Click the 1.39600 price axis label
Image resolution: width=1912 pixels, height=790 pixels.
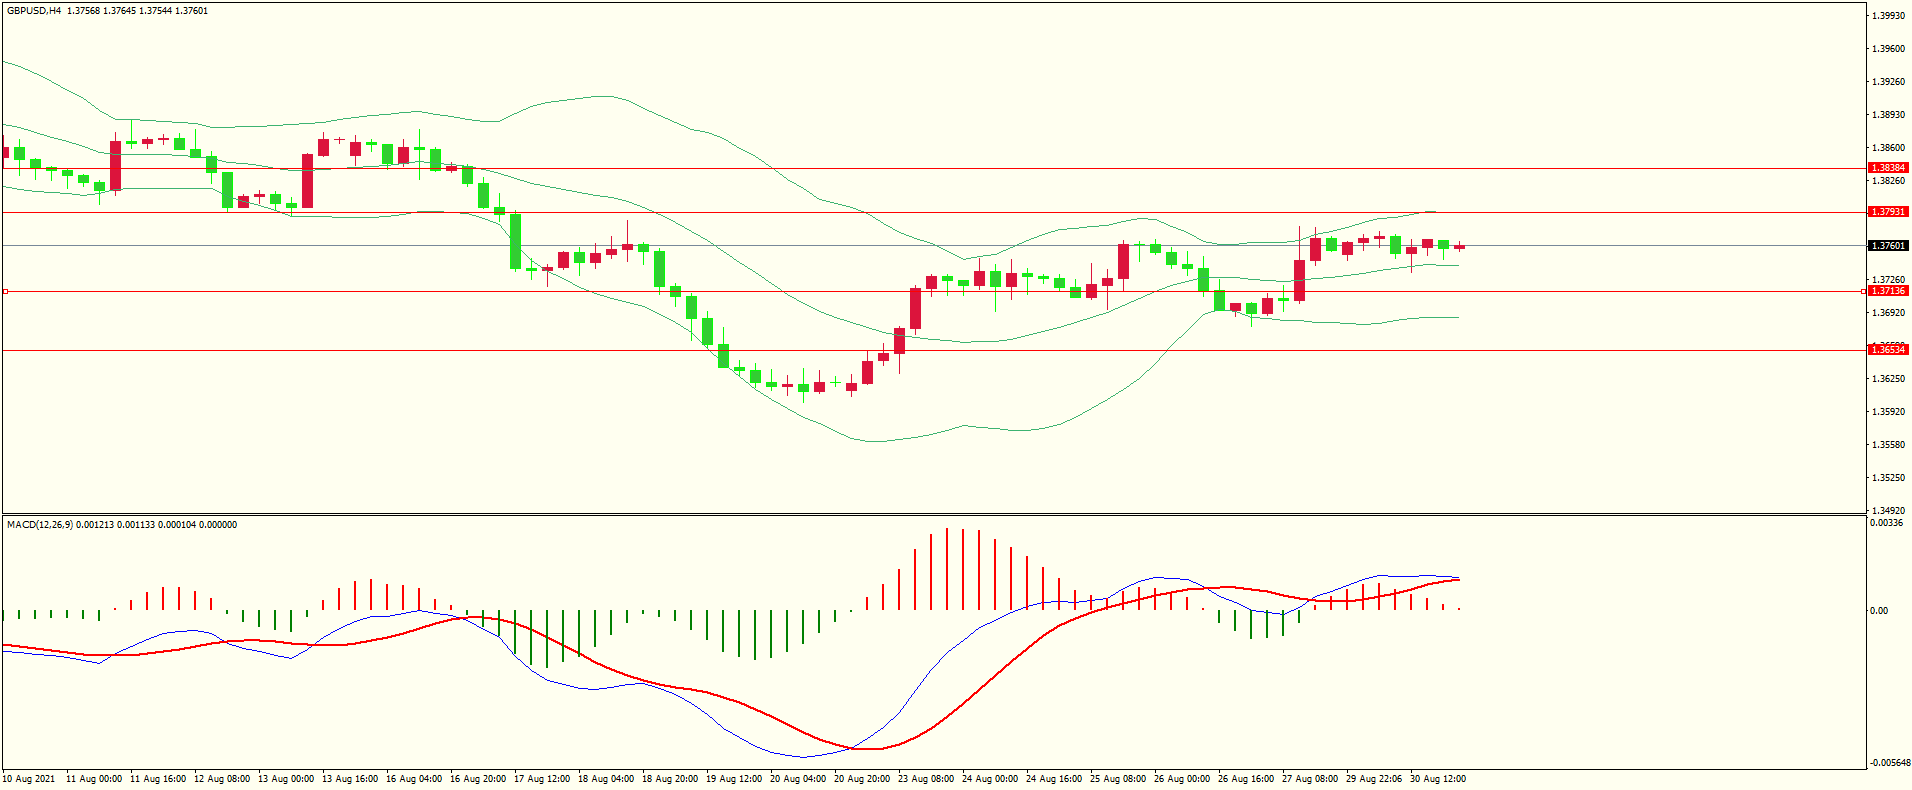1888,49
